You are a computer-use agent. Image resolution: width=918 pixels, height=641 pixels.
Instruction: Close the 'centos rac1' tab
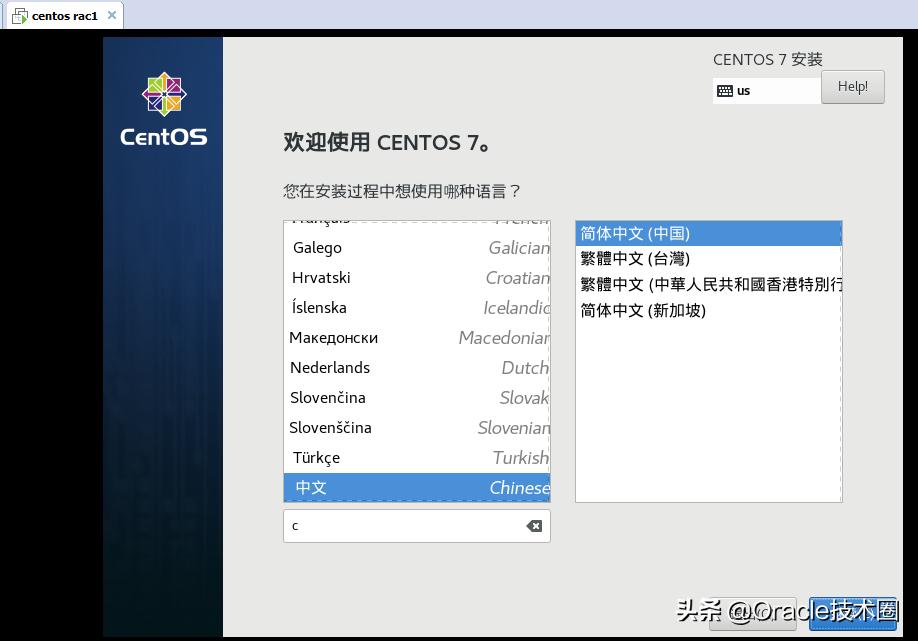coord(111,15)
